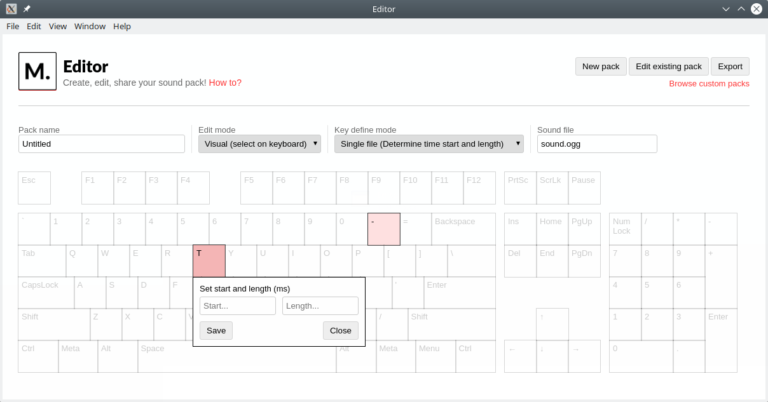Open the View menu
The width and height of the screenshot is (768, 402).
point(58,26)
